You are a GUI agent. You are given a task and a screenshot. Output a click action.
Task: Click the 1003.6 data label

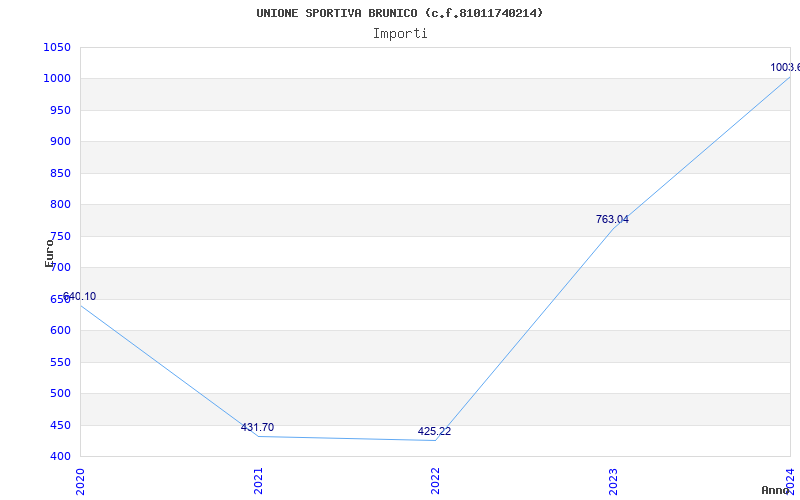point(785,67)
